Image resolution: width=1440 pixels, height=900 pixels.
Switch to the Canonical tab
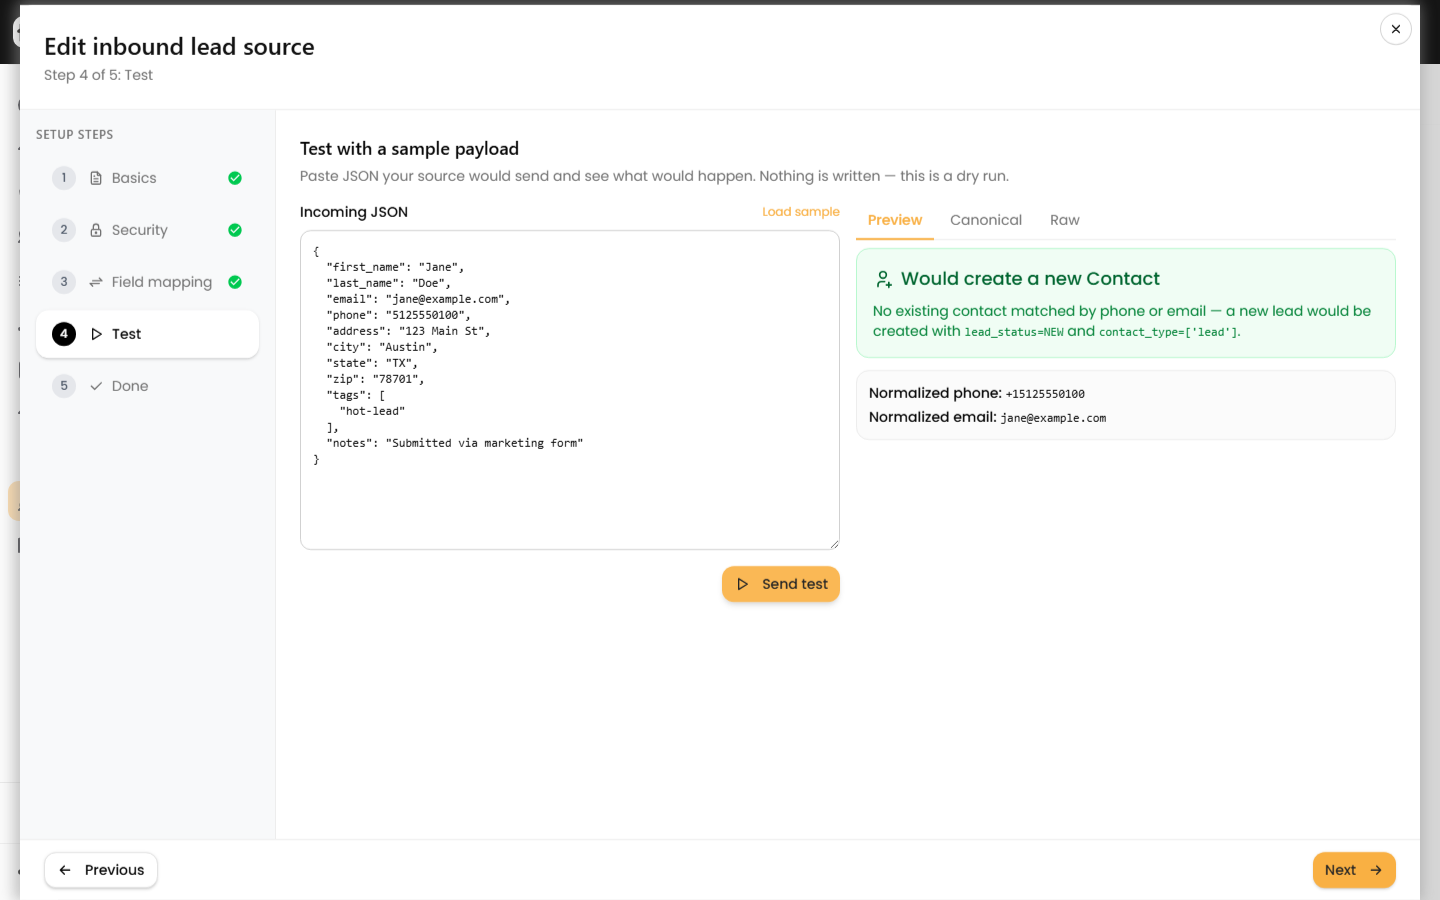(x=986, y=220)
